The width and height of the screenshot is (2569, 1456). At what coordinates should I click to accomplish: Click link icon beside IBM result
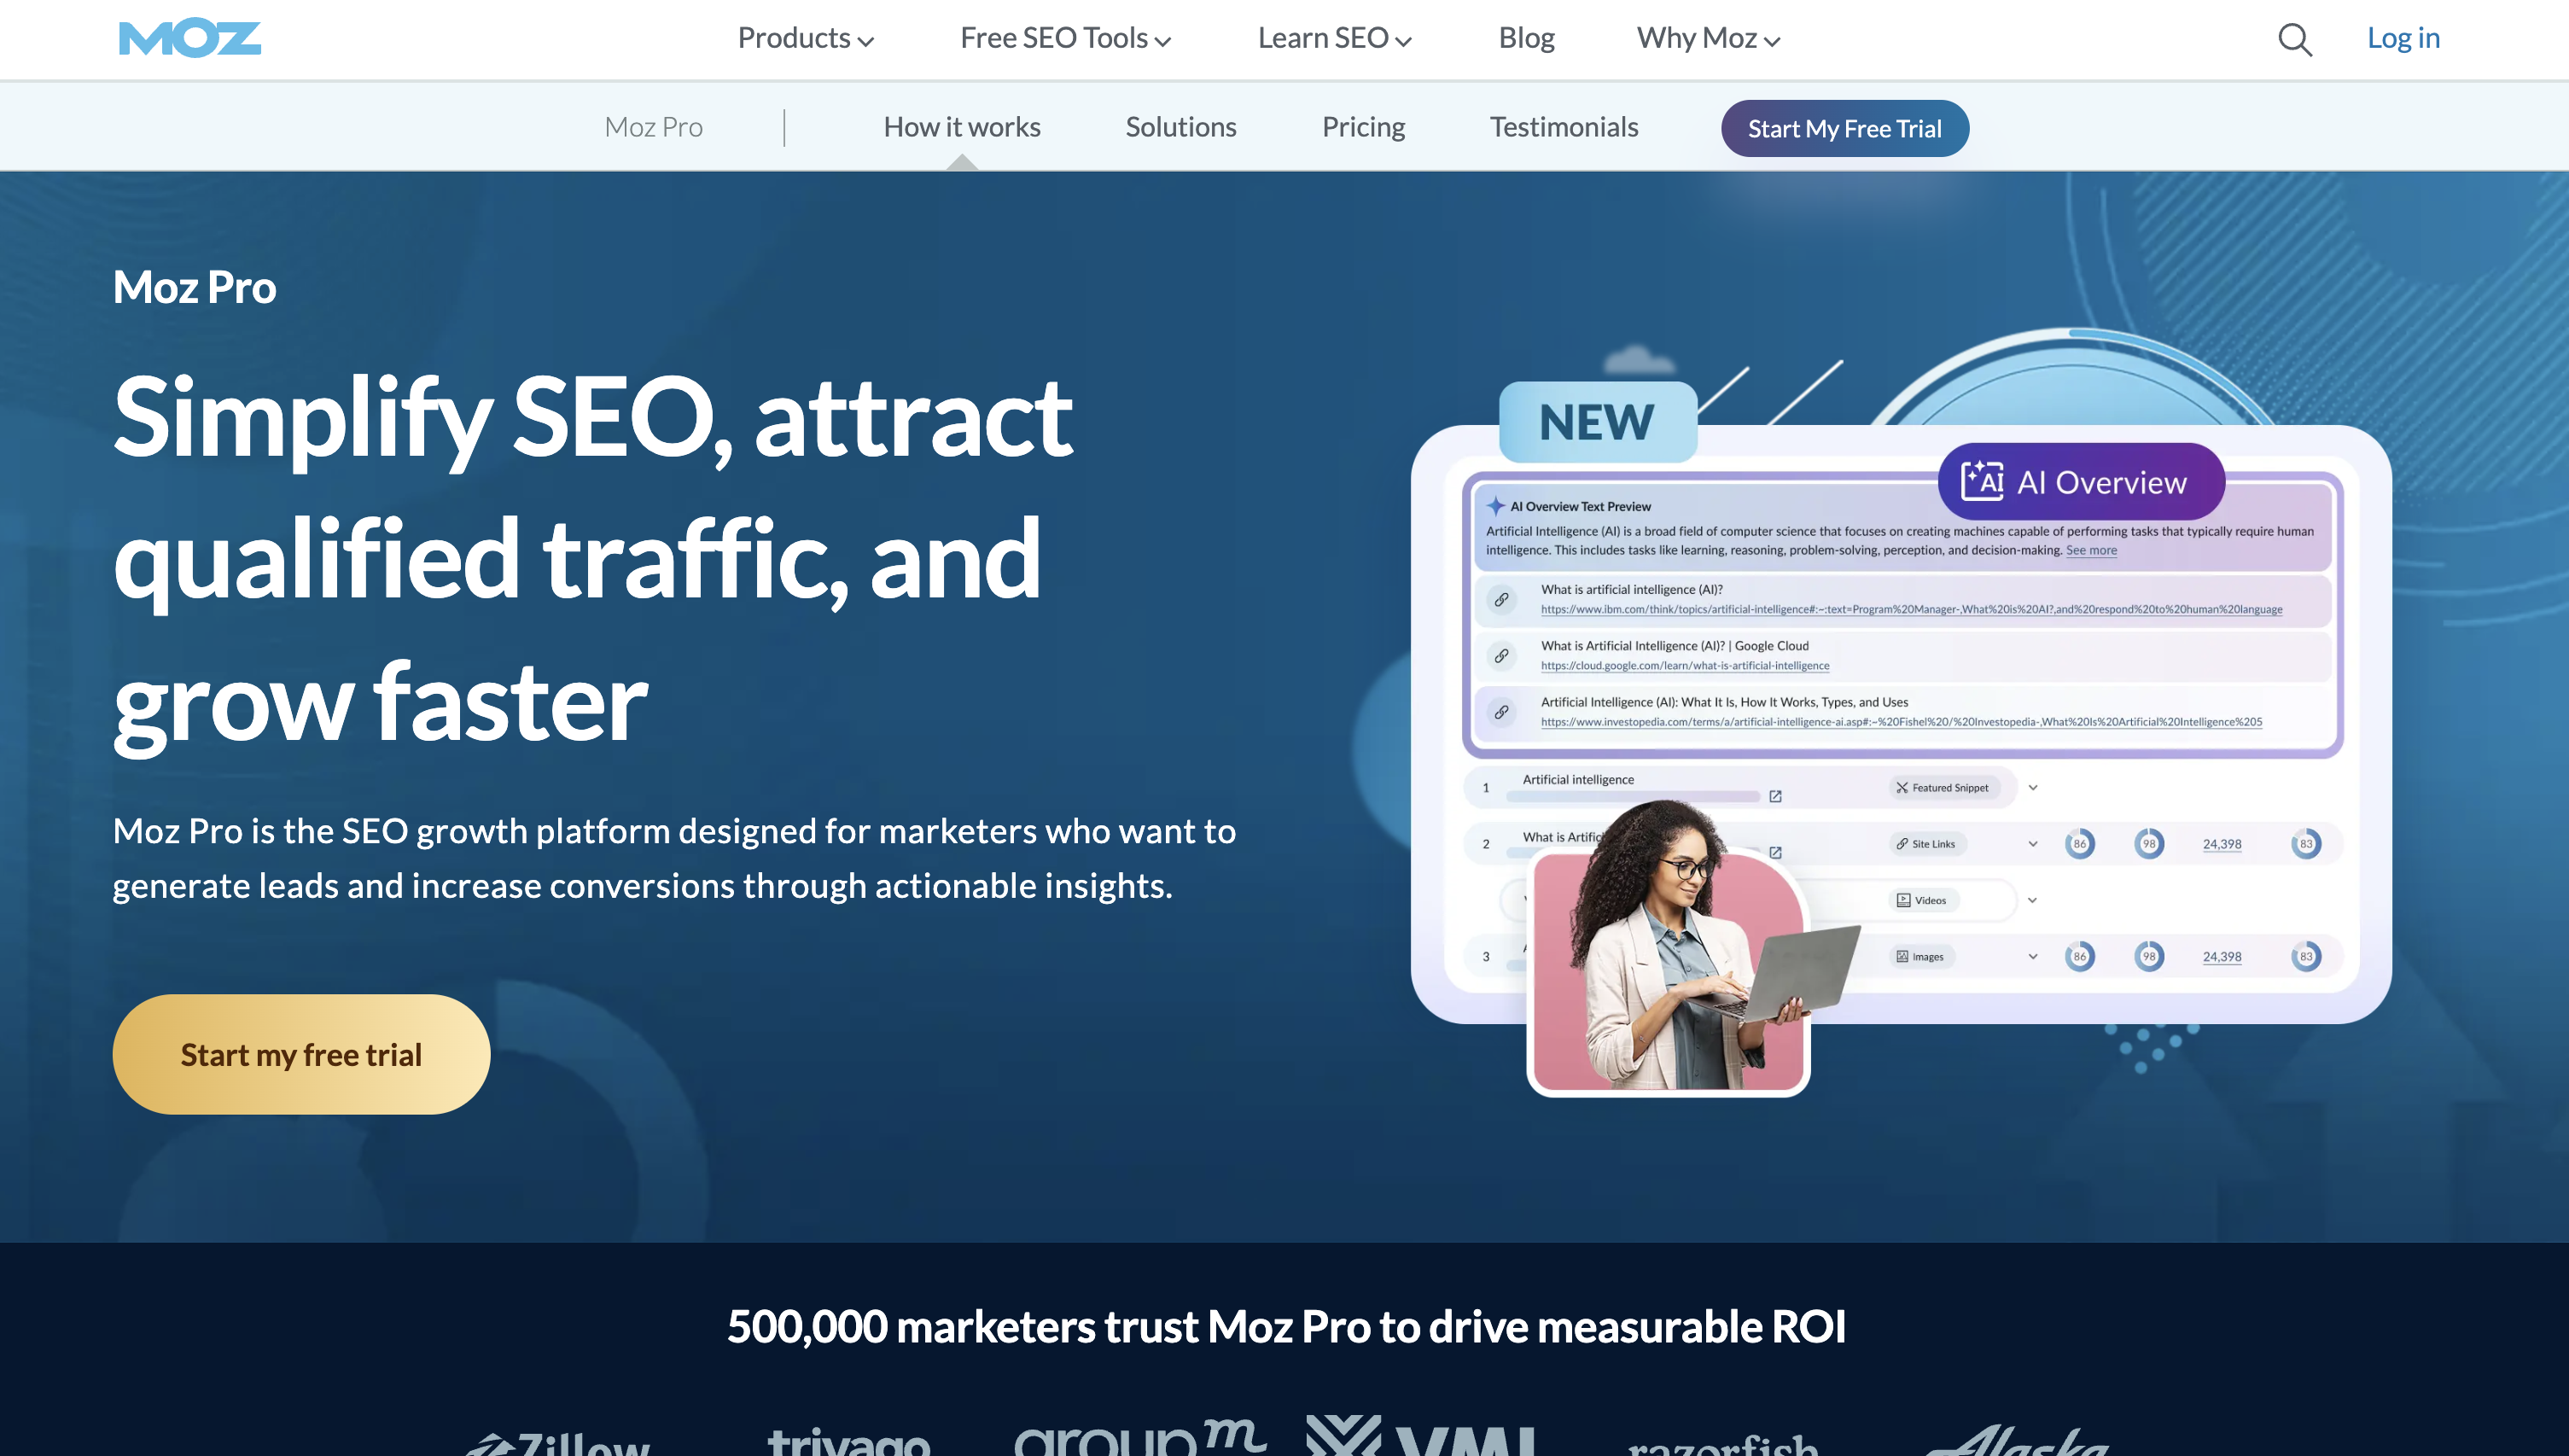point(1501,599)
